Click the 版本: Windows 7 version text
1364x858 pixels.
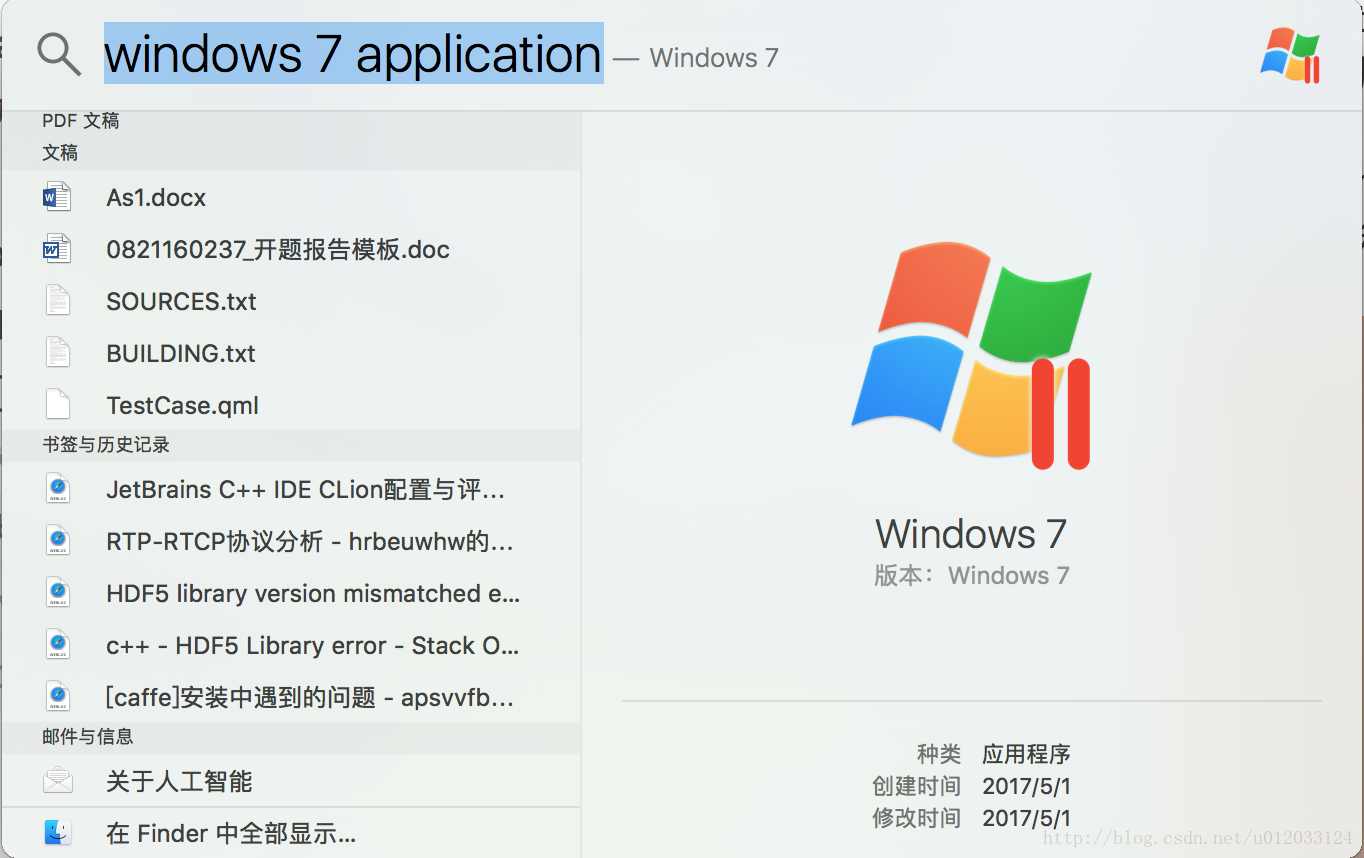[x=971, y=576]
